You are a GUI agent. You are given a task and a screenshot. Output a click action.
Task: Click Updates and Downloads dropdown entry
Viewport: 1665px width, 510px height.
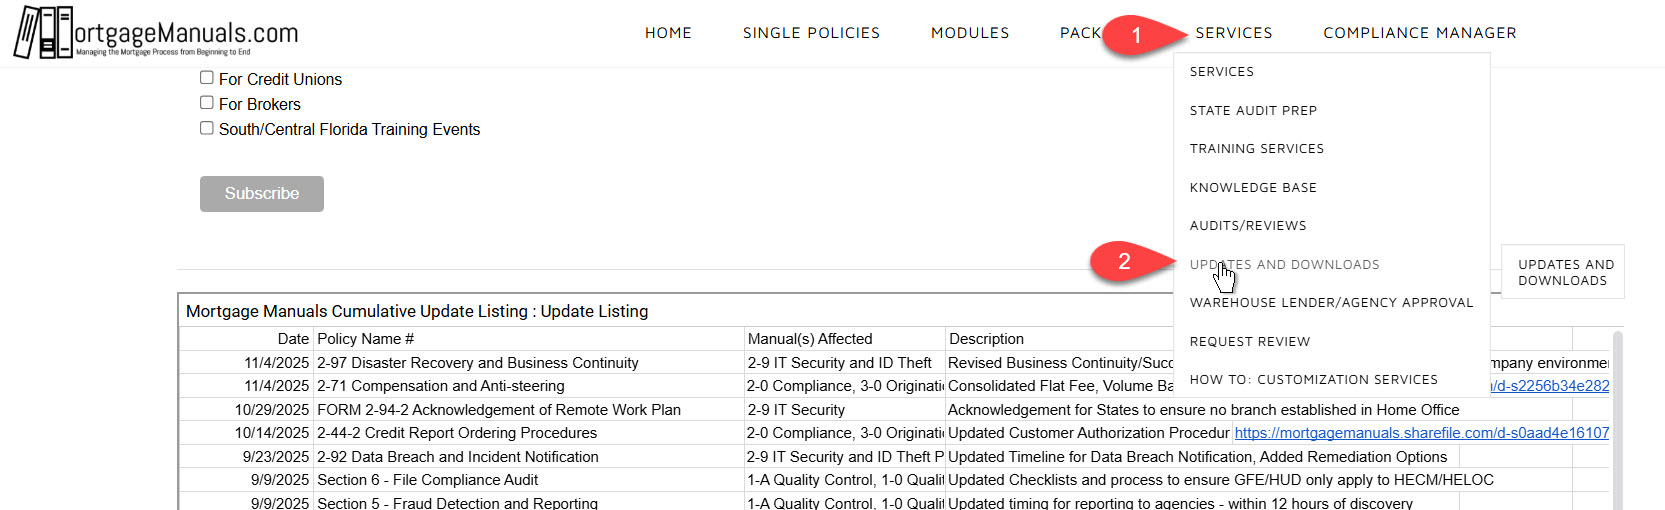(x=1284, y=265)
